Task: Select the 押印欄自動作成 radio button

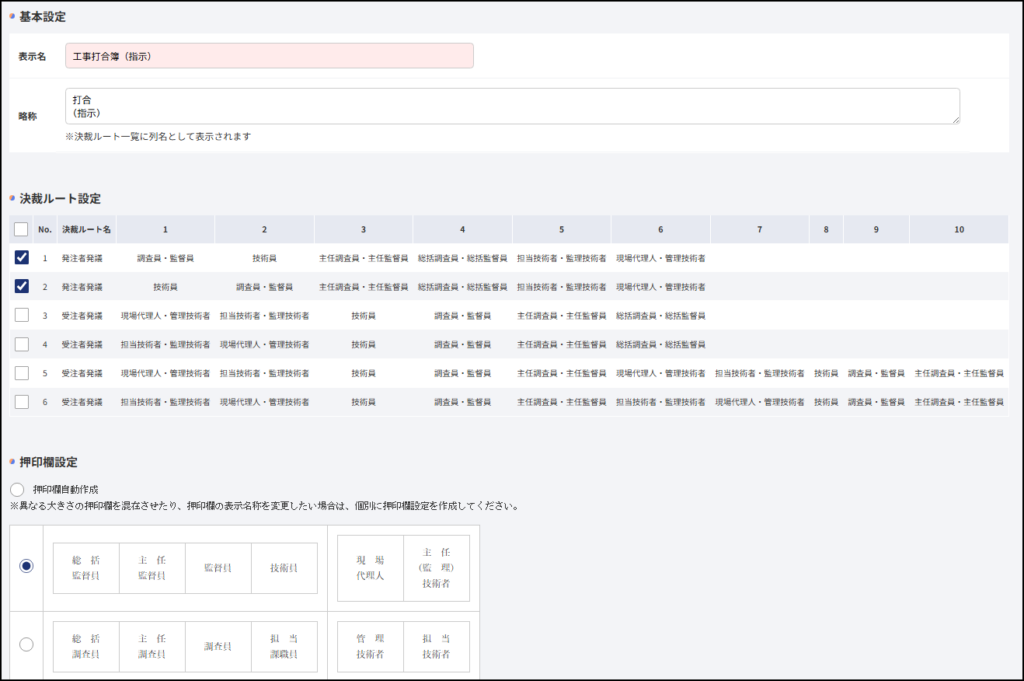Action: [17, 489]
